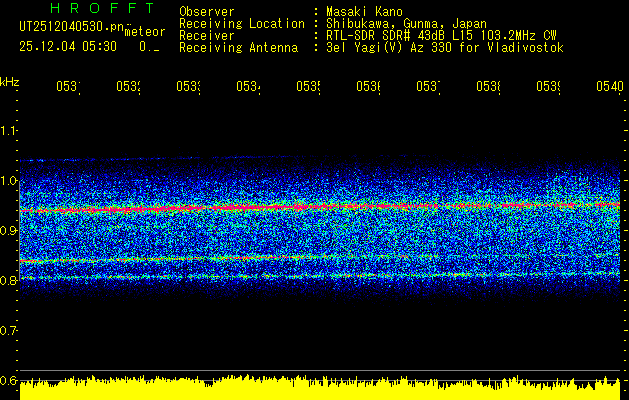Select observer name Masaki Kano
This screenshot has width=629, height=400.
[364, 11]
